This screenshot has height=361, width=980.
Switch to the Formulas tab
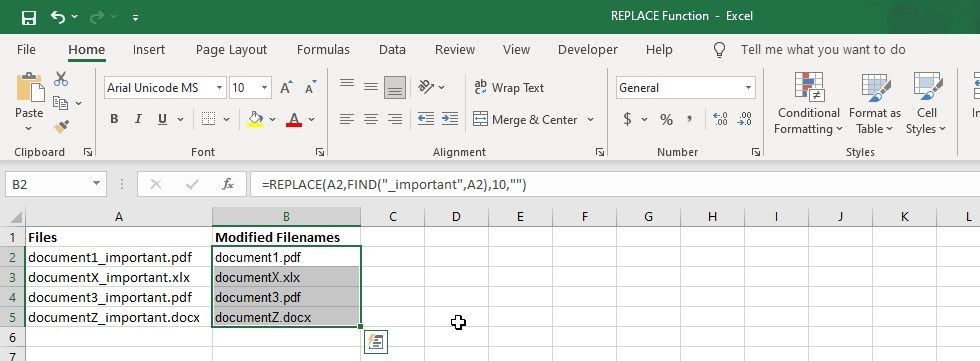coord(323,50)
